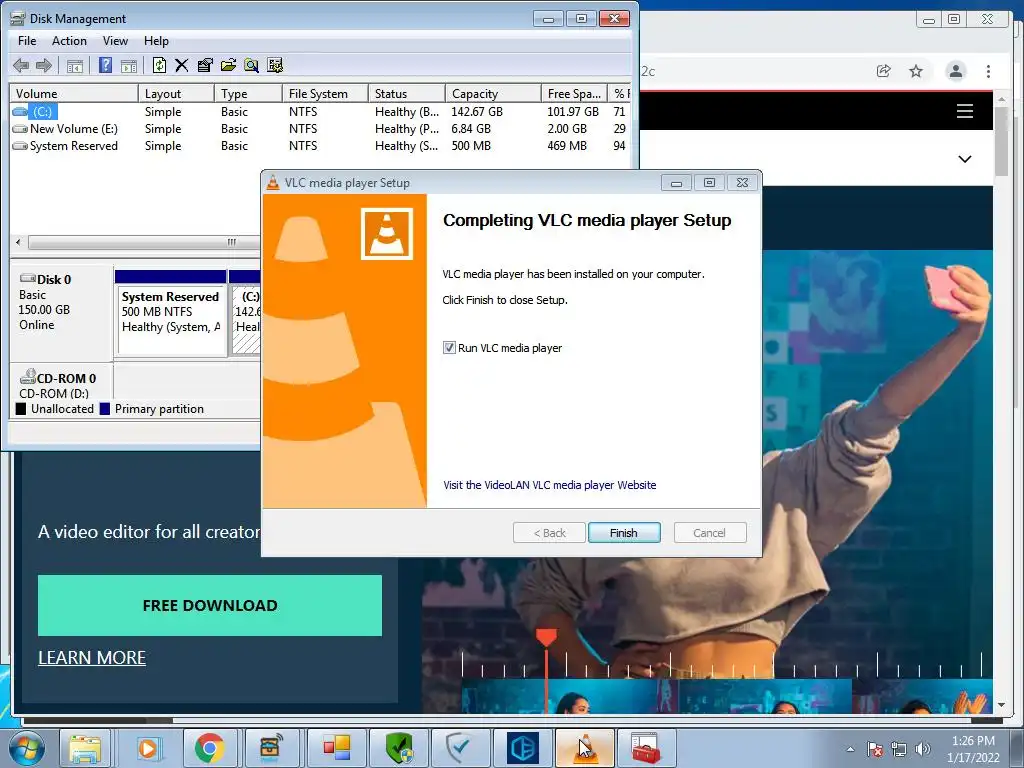
Task: Open Windows Explorer from the taskbar
Action: (86, 748)
